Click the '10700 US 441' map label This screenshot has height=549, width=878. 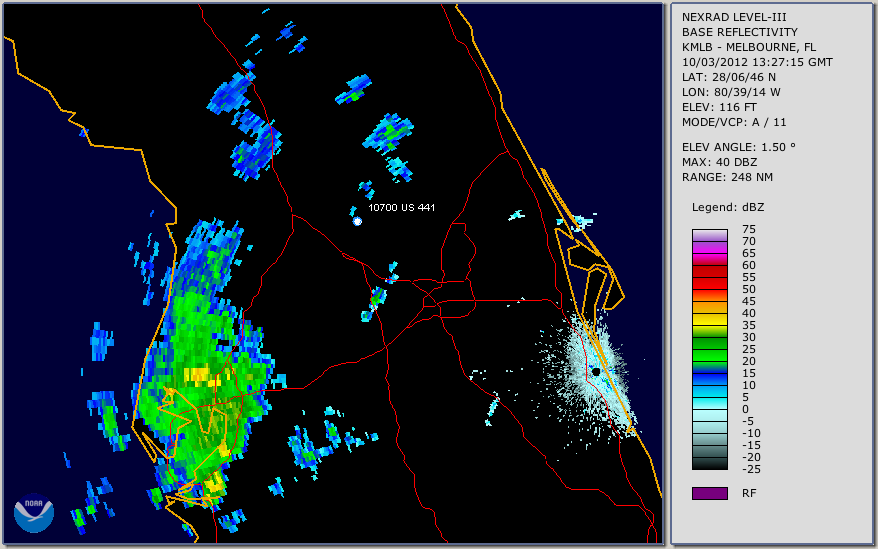pyautogui.click(x=401, y=207)
